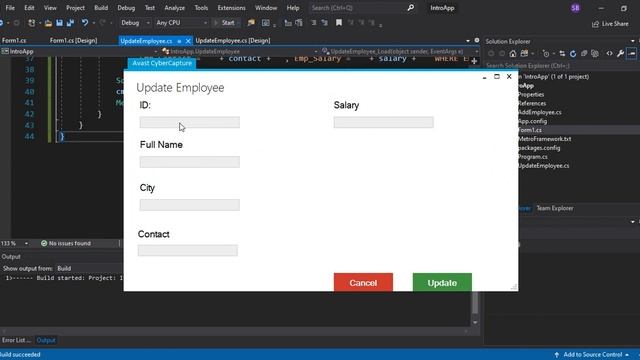
Task: Click the Home icon in Solution Explorer
Action: click(x=513, y=53)
